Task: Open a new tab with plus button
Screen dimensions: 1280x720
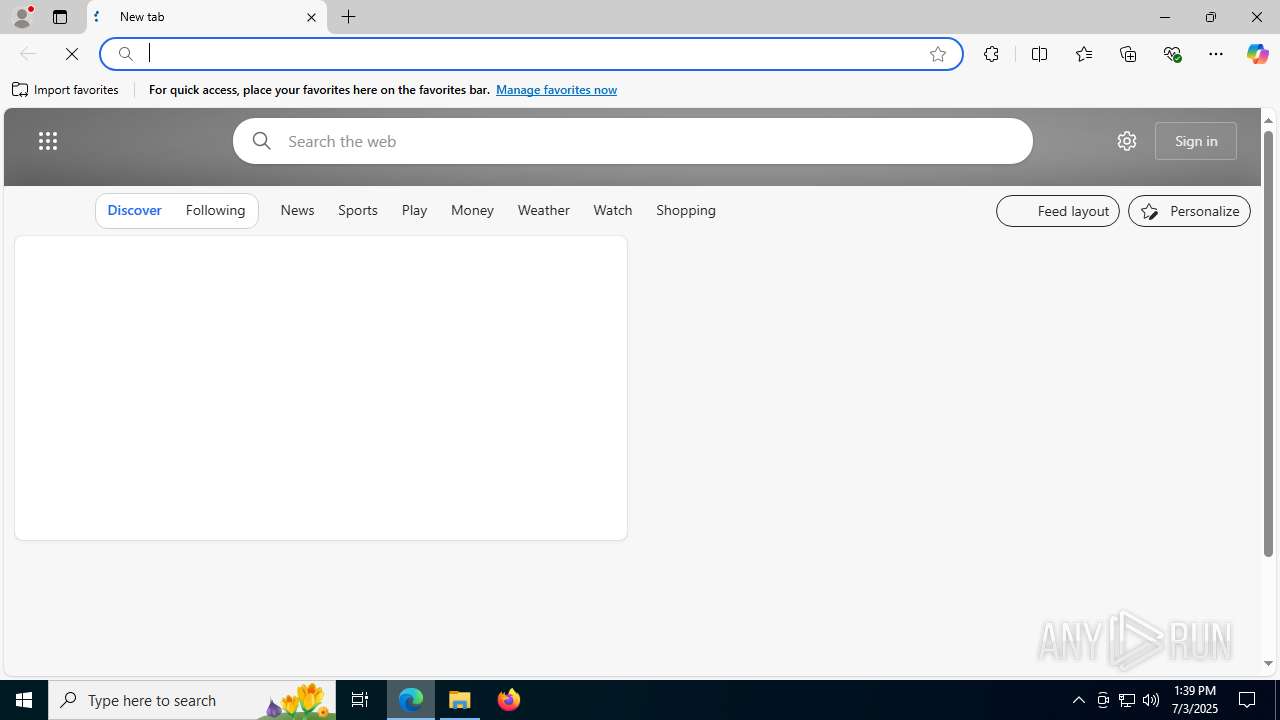Action: point(349,17)
